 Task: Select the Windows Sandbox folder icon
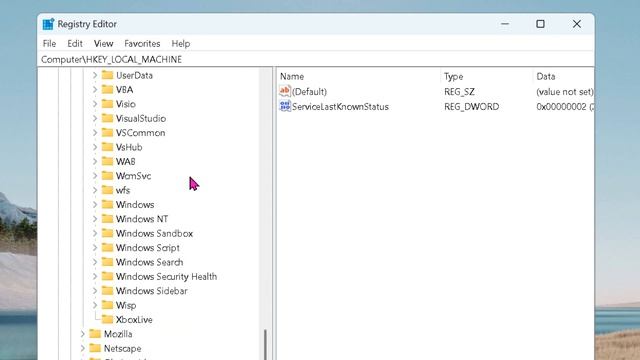[x=107, y=233]
